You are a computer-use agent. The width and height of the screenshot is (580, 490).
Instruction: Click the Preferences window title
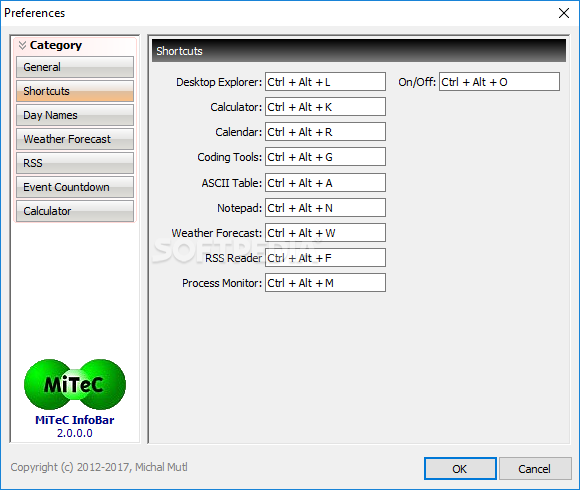(x=34, y=13)
